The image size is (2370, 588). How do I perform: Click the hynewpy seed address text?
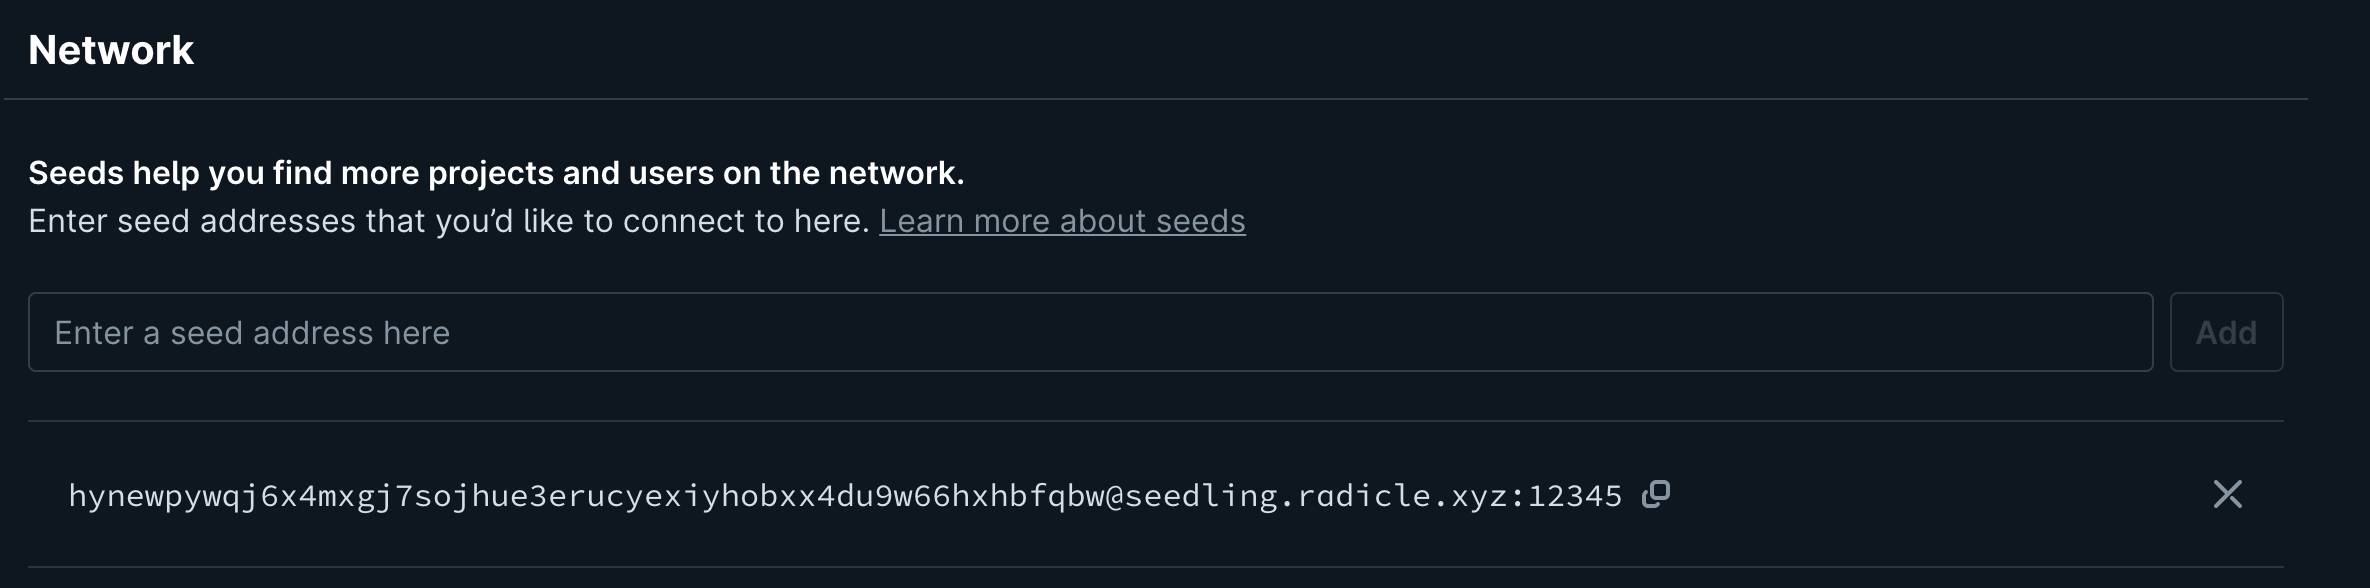coord(845,496)
